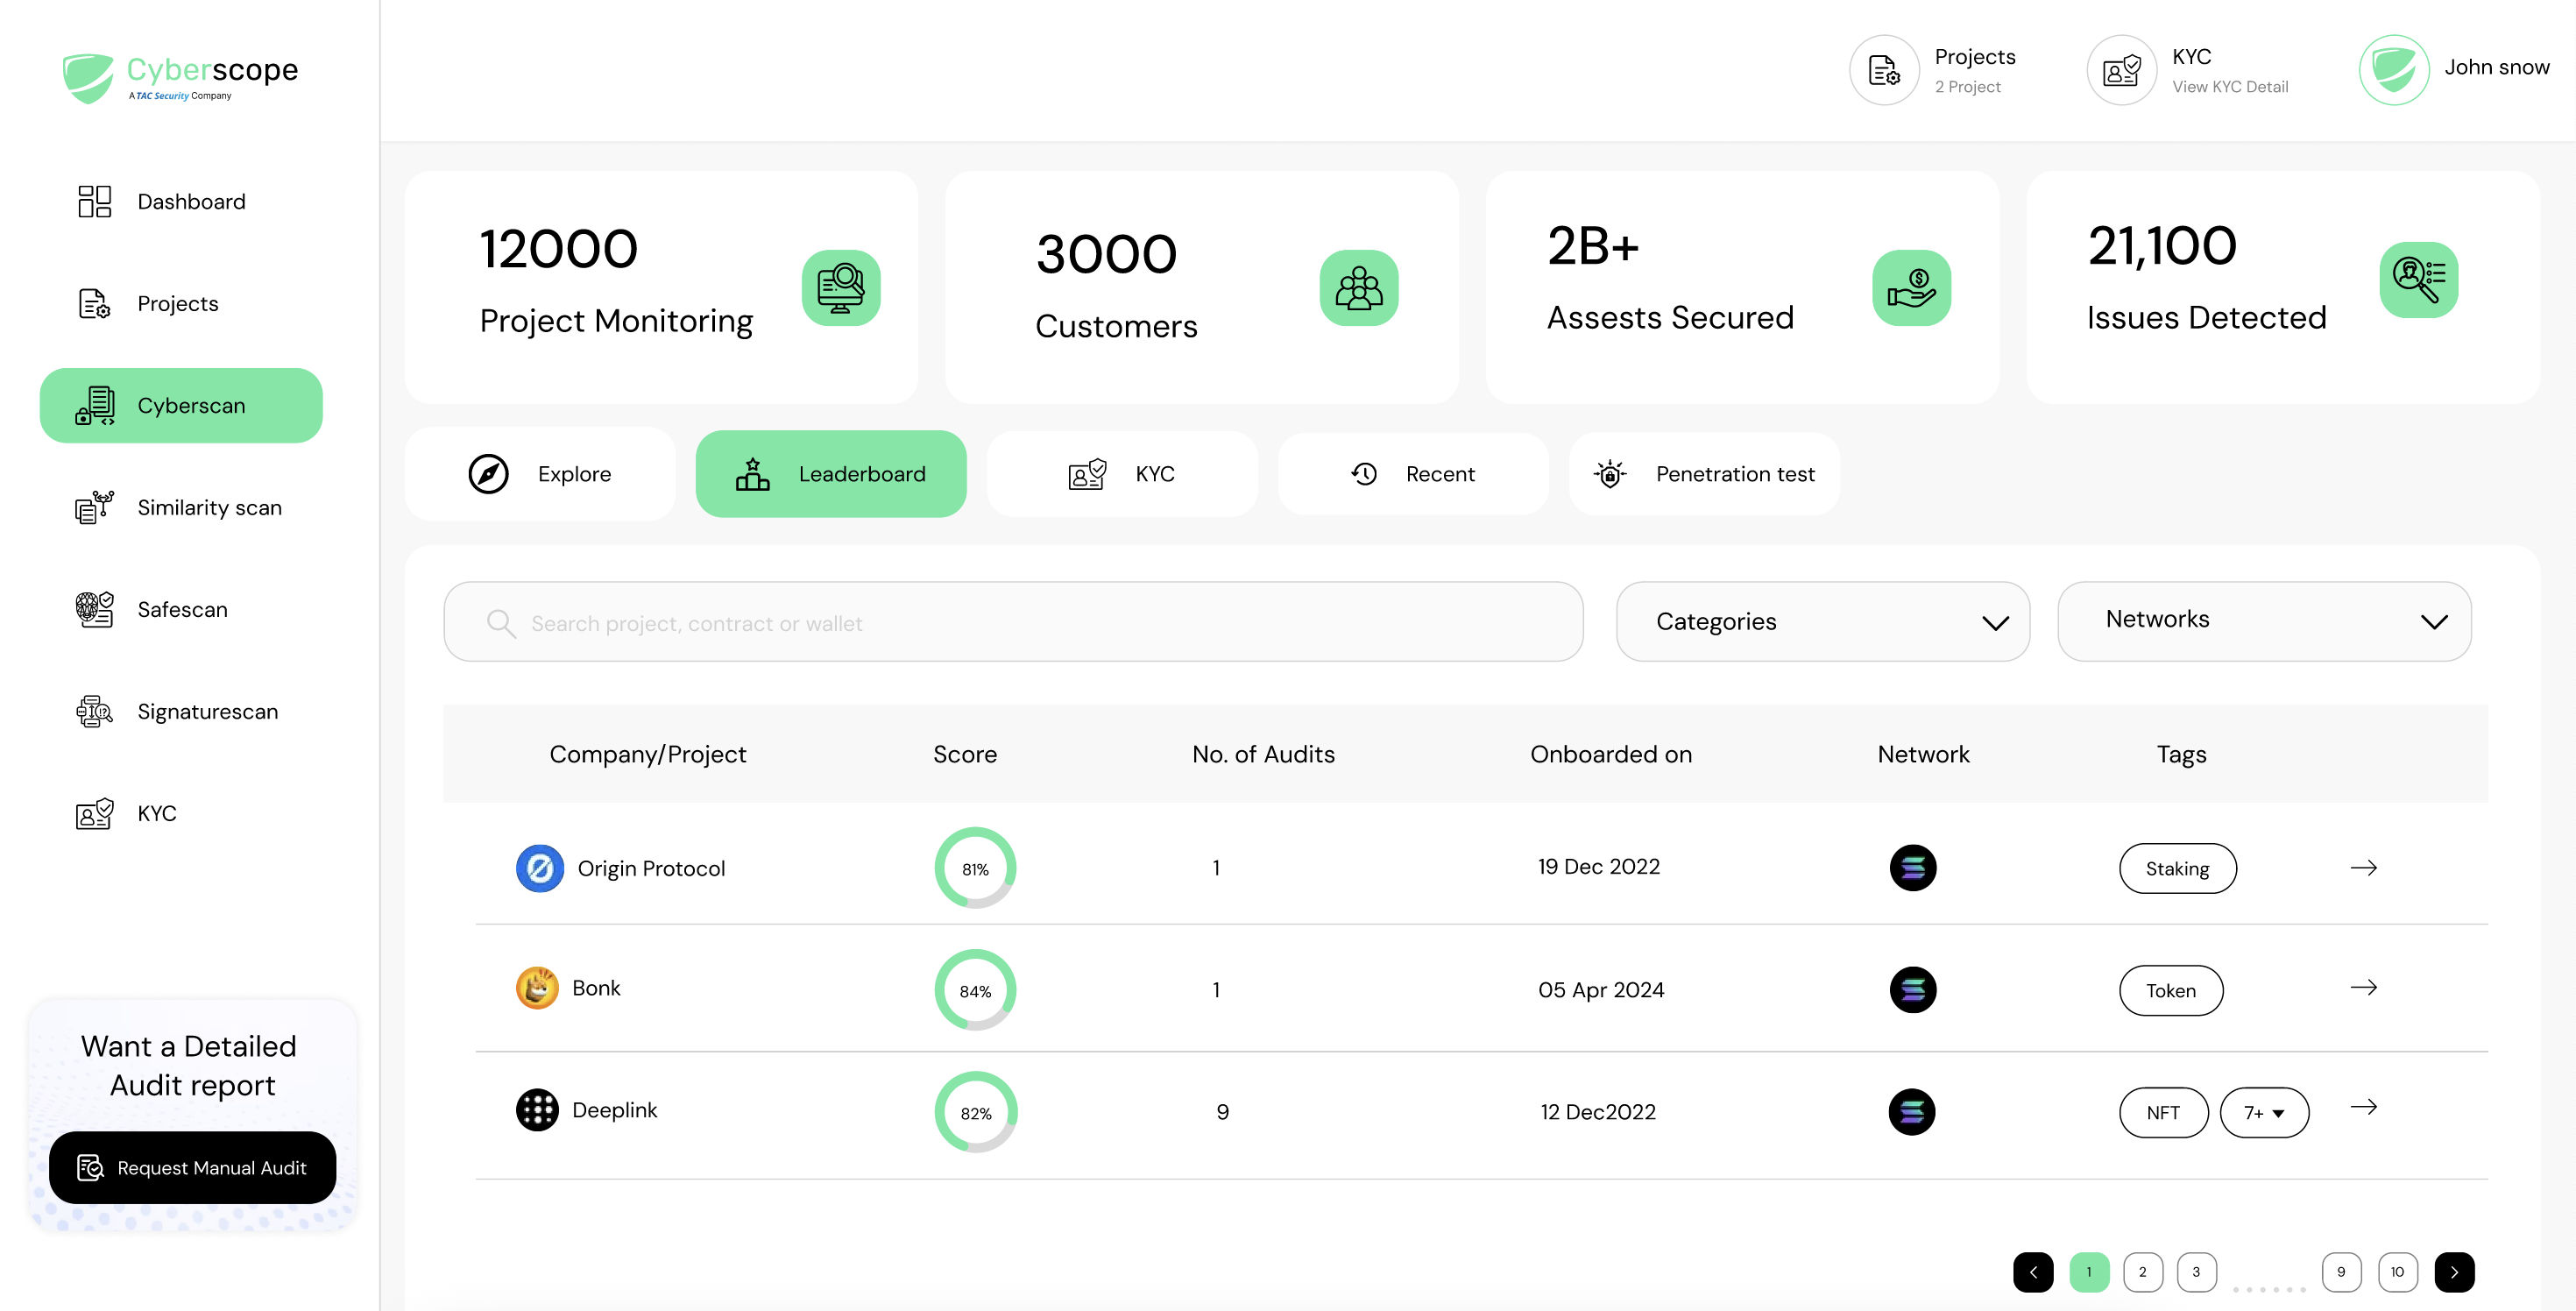The height and width of the screenshot is (1311, 2576).
Task: Click the Projects icon in the top header
Action: (x=1883, y=70)
